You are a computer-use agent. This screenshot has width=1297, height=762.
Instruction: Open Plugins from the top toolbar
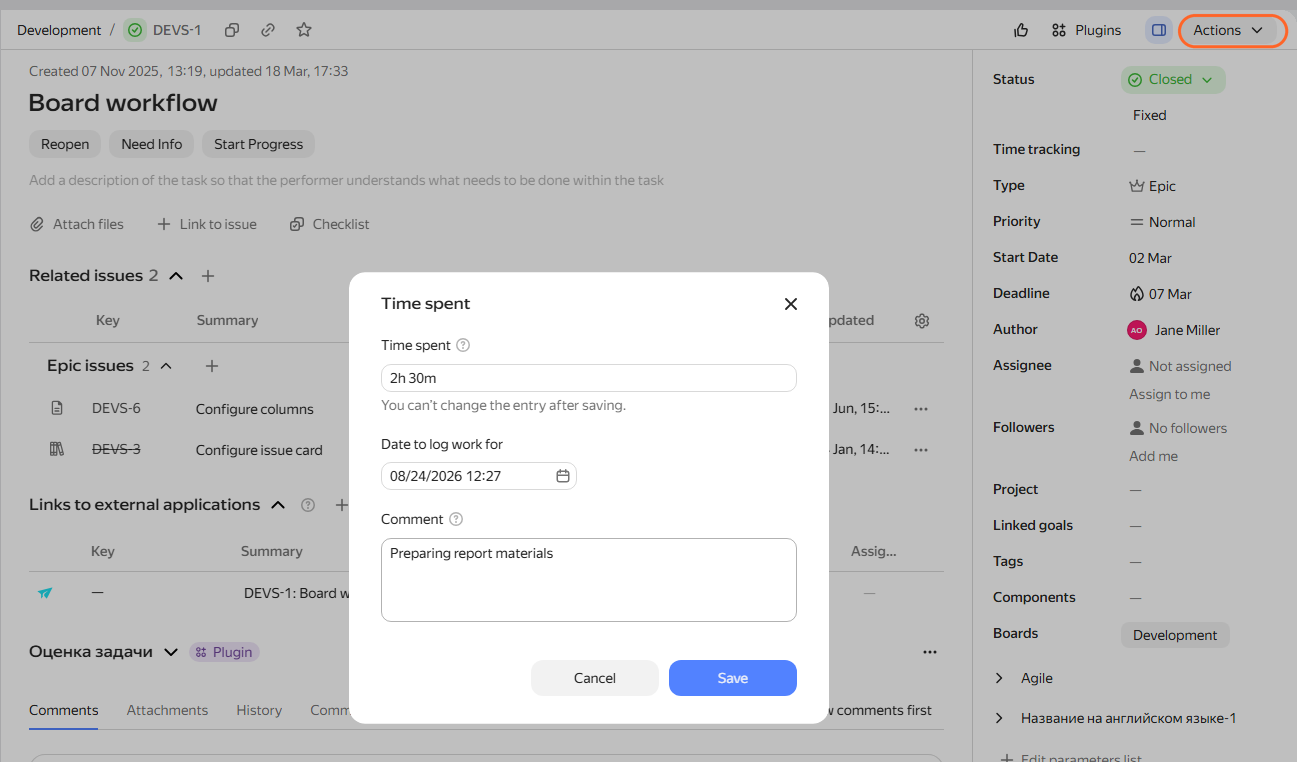pyautogui.click(x=1086, y=30)
